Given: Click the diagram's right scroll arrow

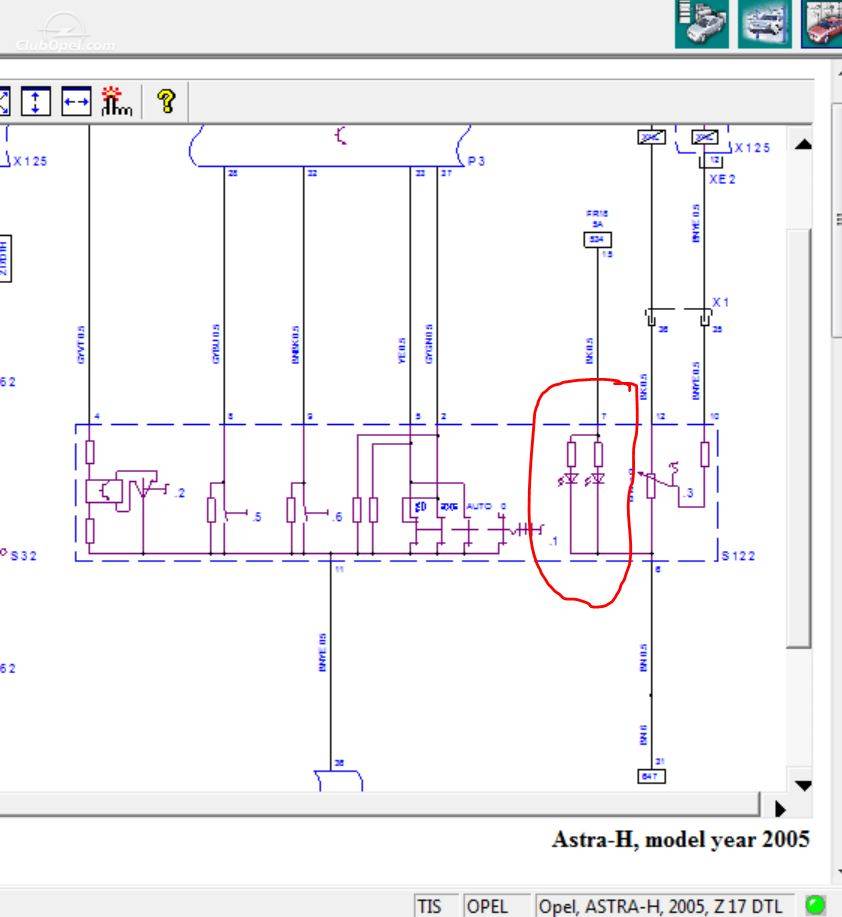Looking at the screenshot, I should [780, 808].
